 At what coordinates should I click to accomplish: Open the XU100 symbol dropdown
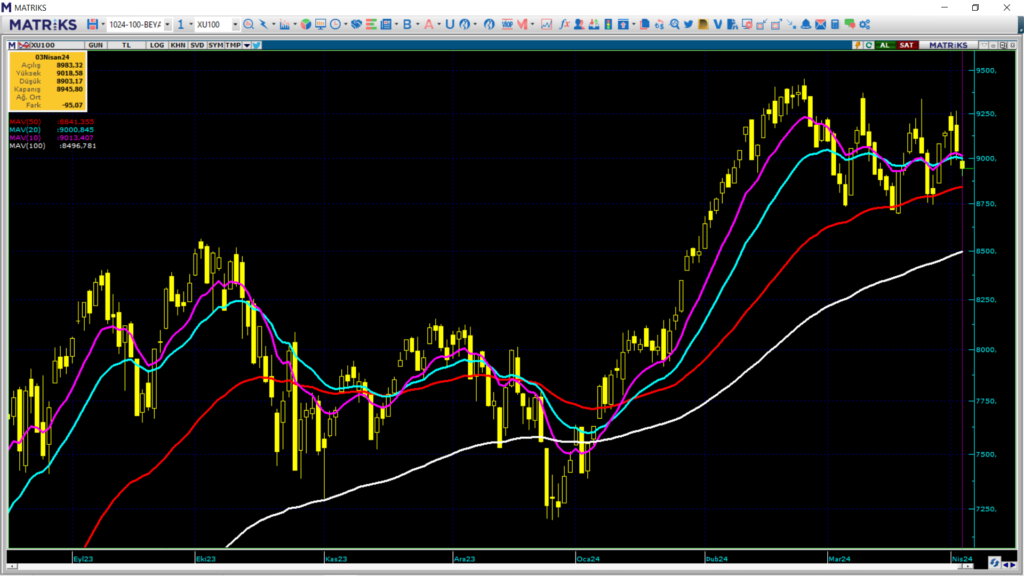pyautogui.click(x=236, y=24)
